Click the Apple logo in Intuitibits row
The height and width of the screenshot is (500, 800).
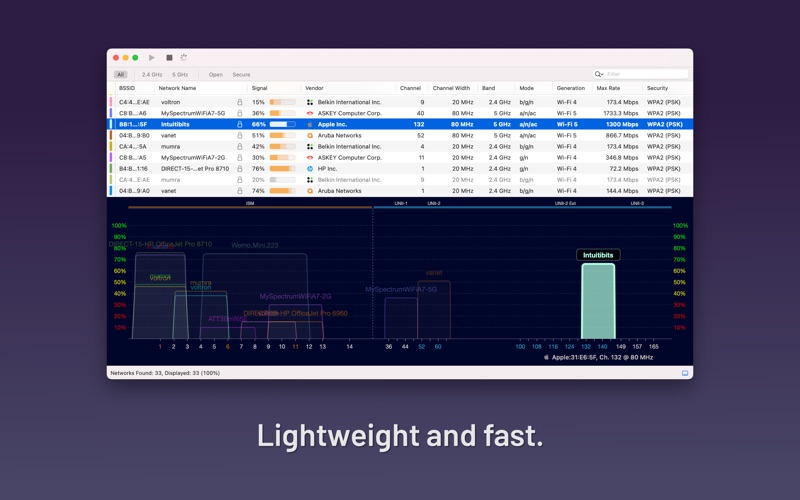(310, 124)
